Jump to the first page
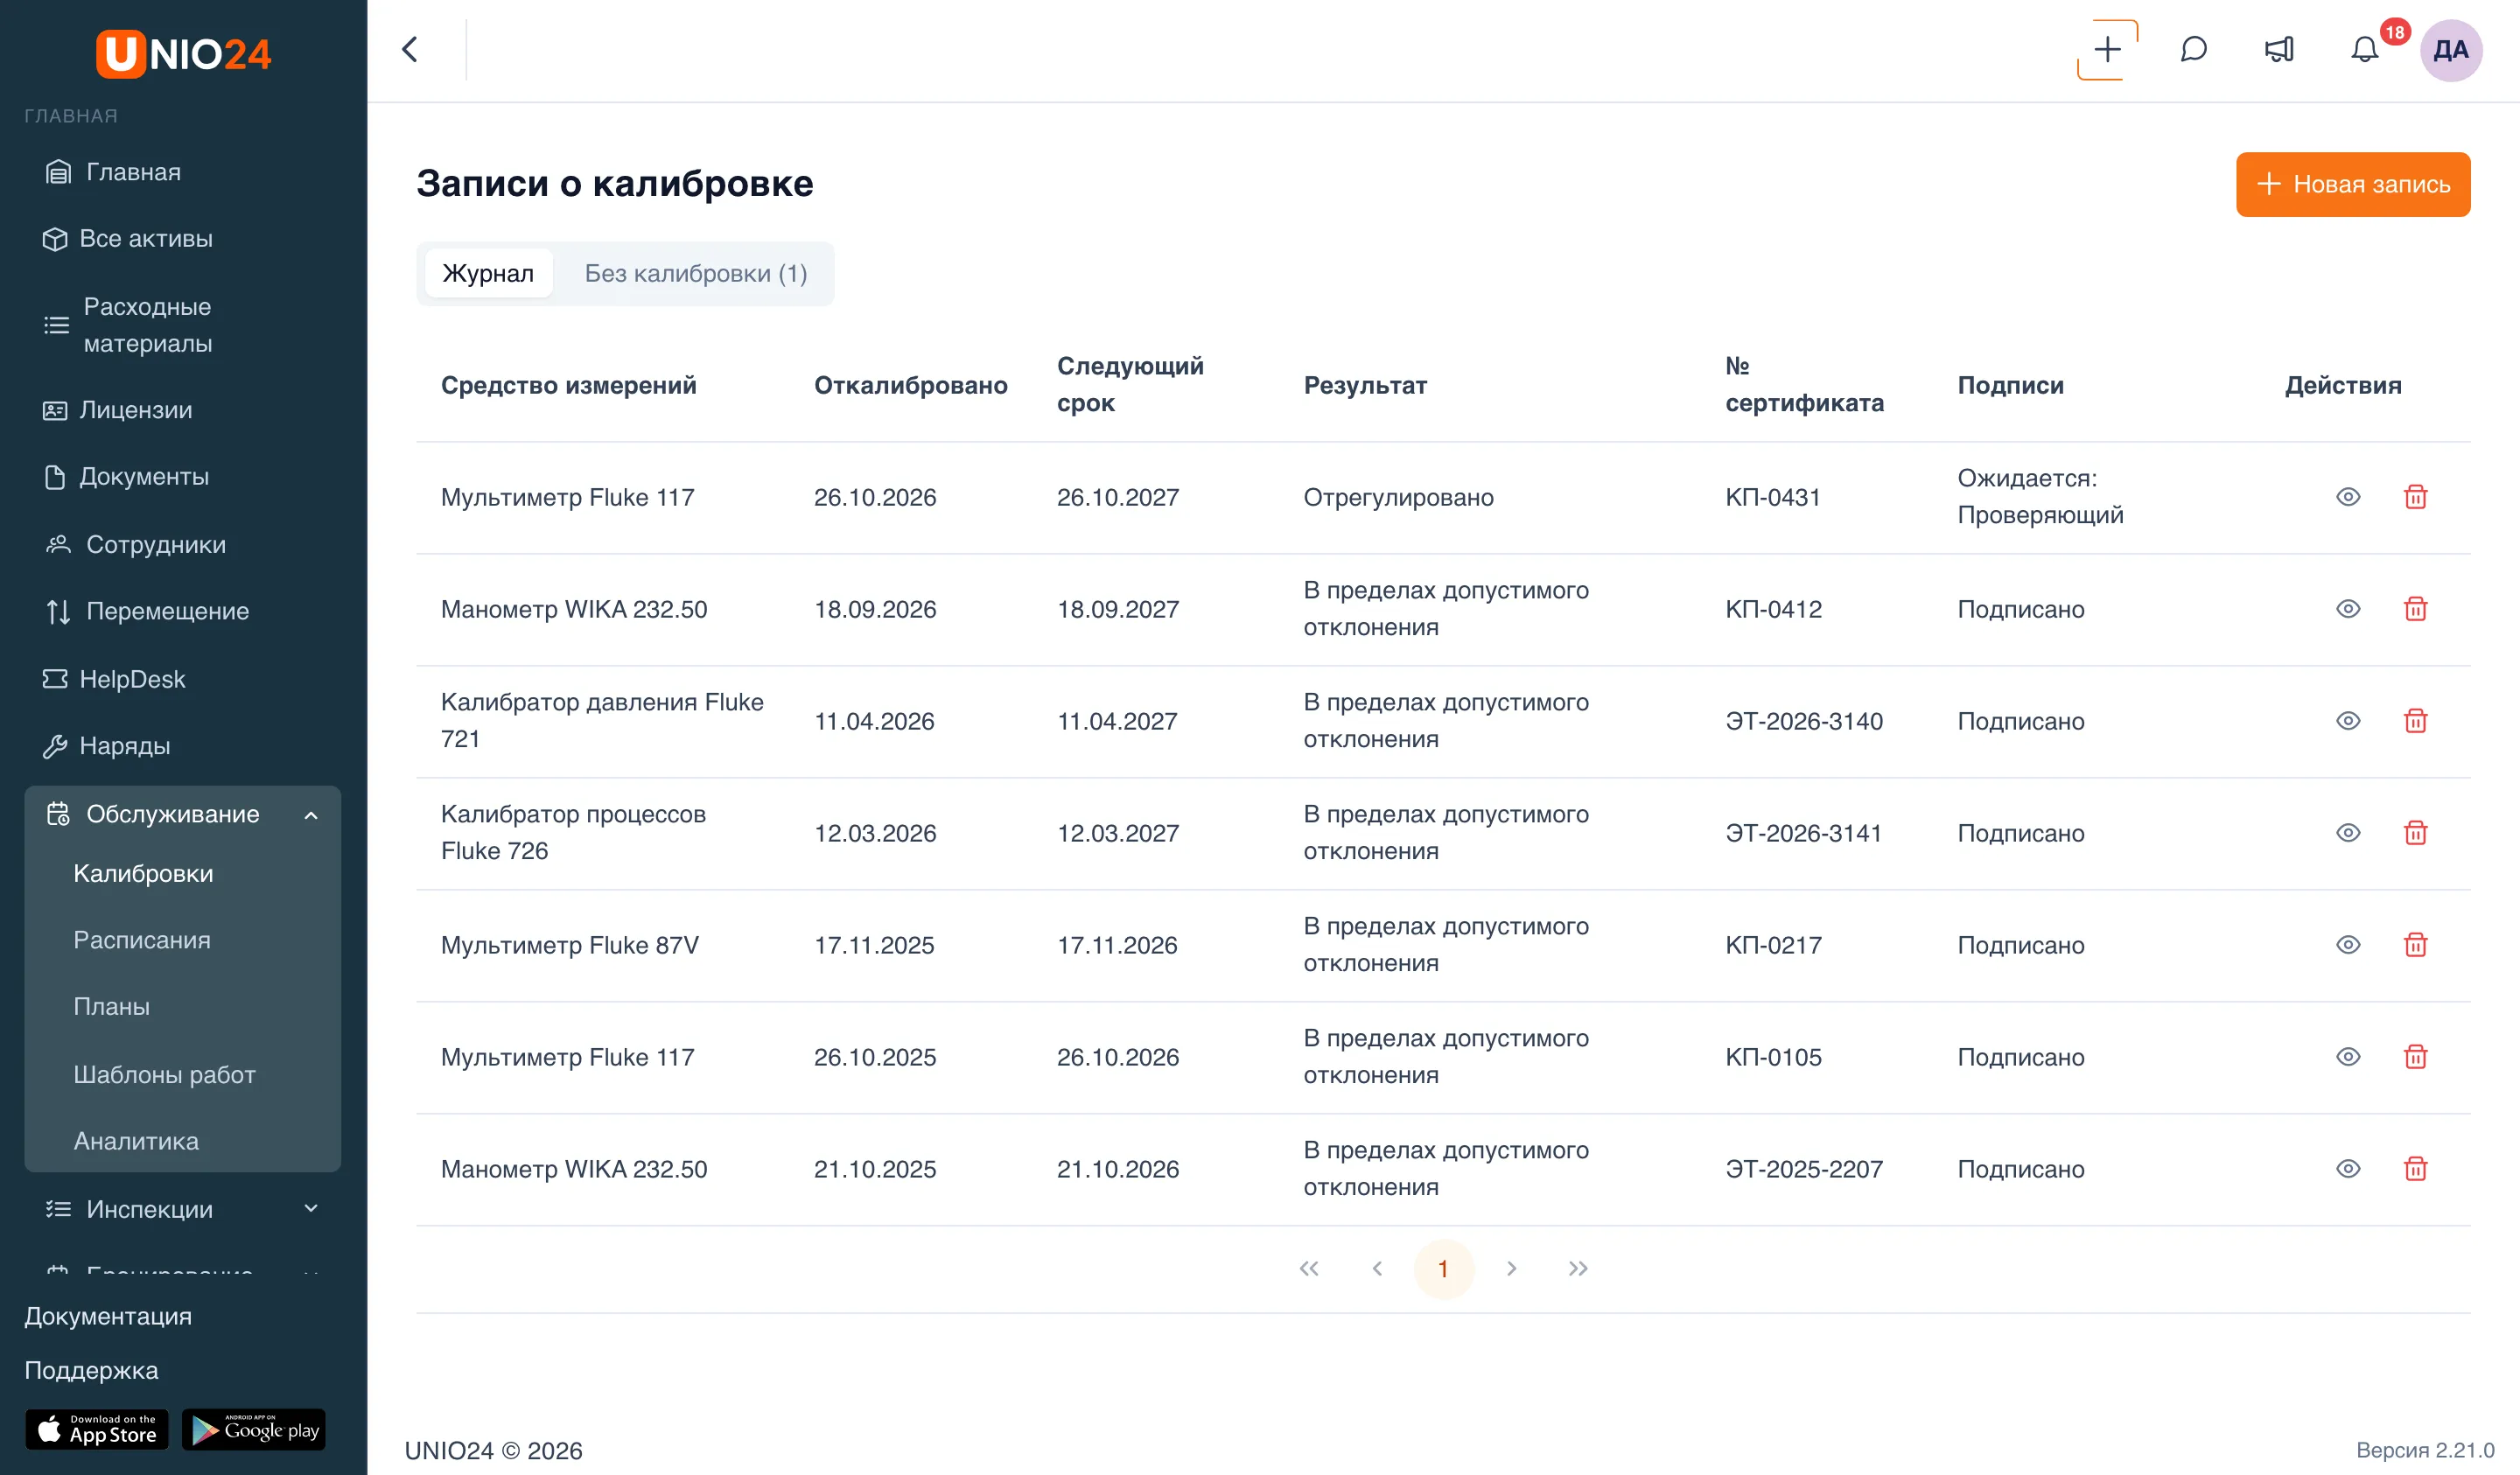The image size is (2520, 1475). (x=1309, y=1268)
